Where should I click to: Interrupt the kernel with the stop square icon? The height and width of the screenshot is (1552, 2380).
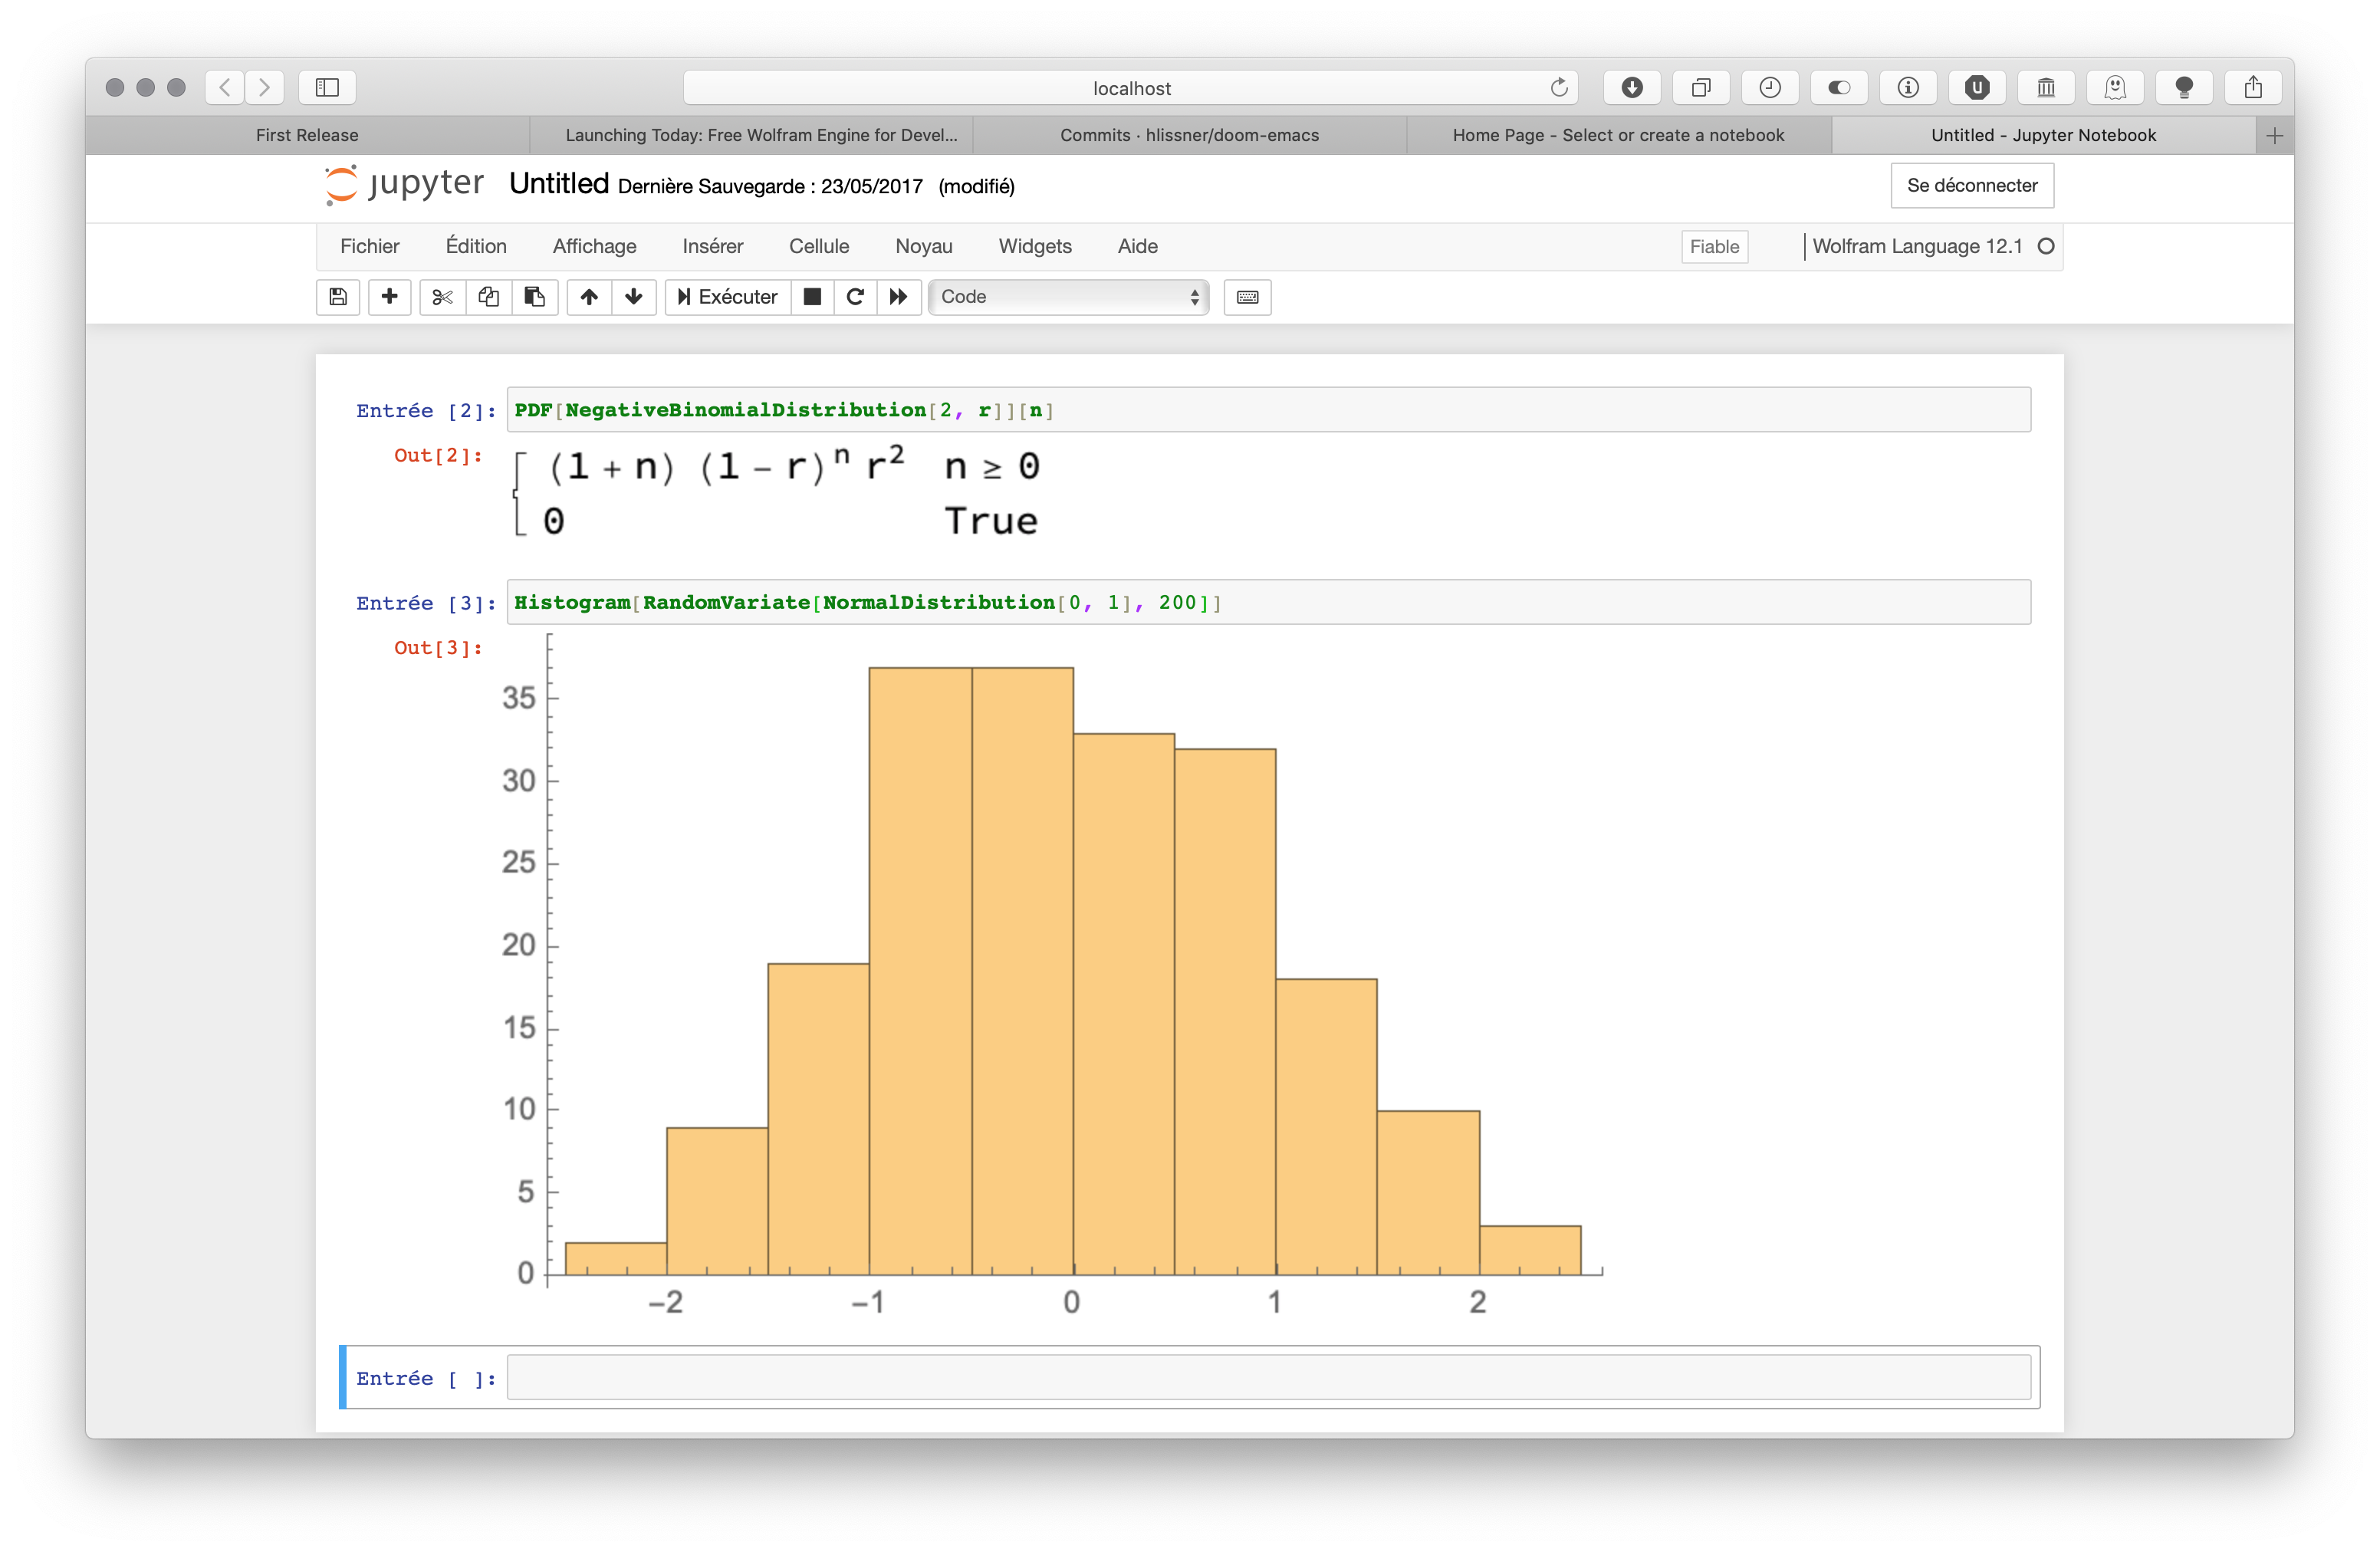coord(813,297)
